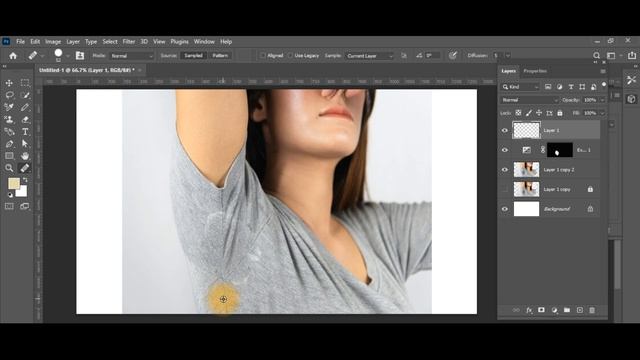Set source to Pattern
Viewport: 640px width, 360px height.
point(220,56)
